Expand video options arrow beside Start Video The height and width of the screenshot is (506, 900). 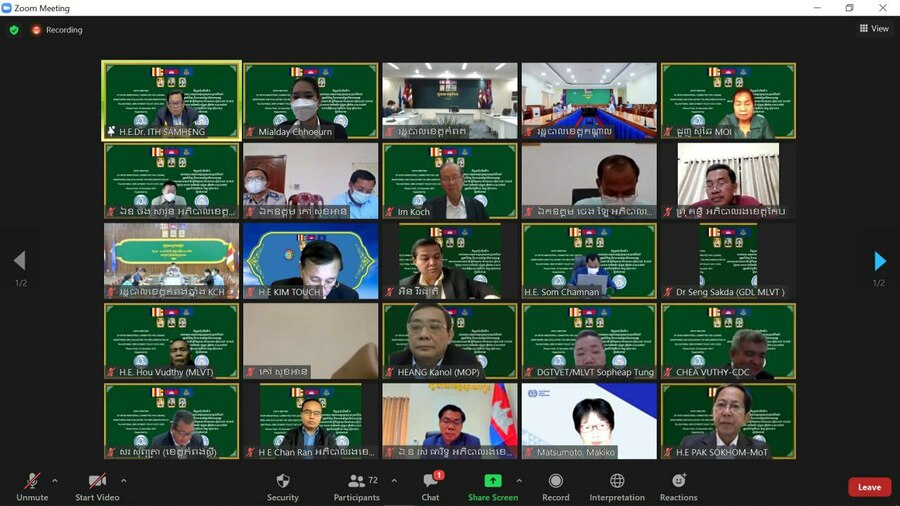click(x=123, y=480)
